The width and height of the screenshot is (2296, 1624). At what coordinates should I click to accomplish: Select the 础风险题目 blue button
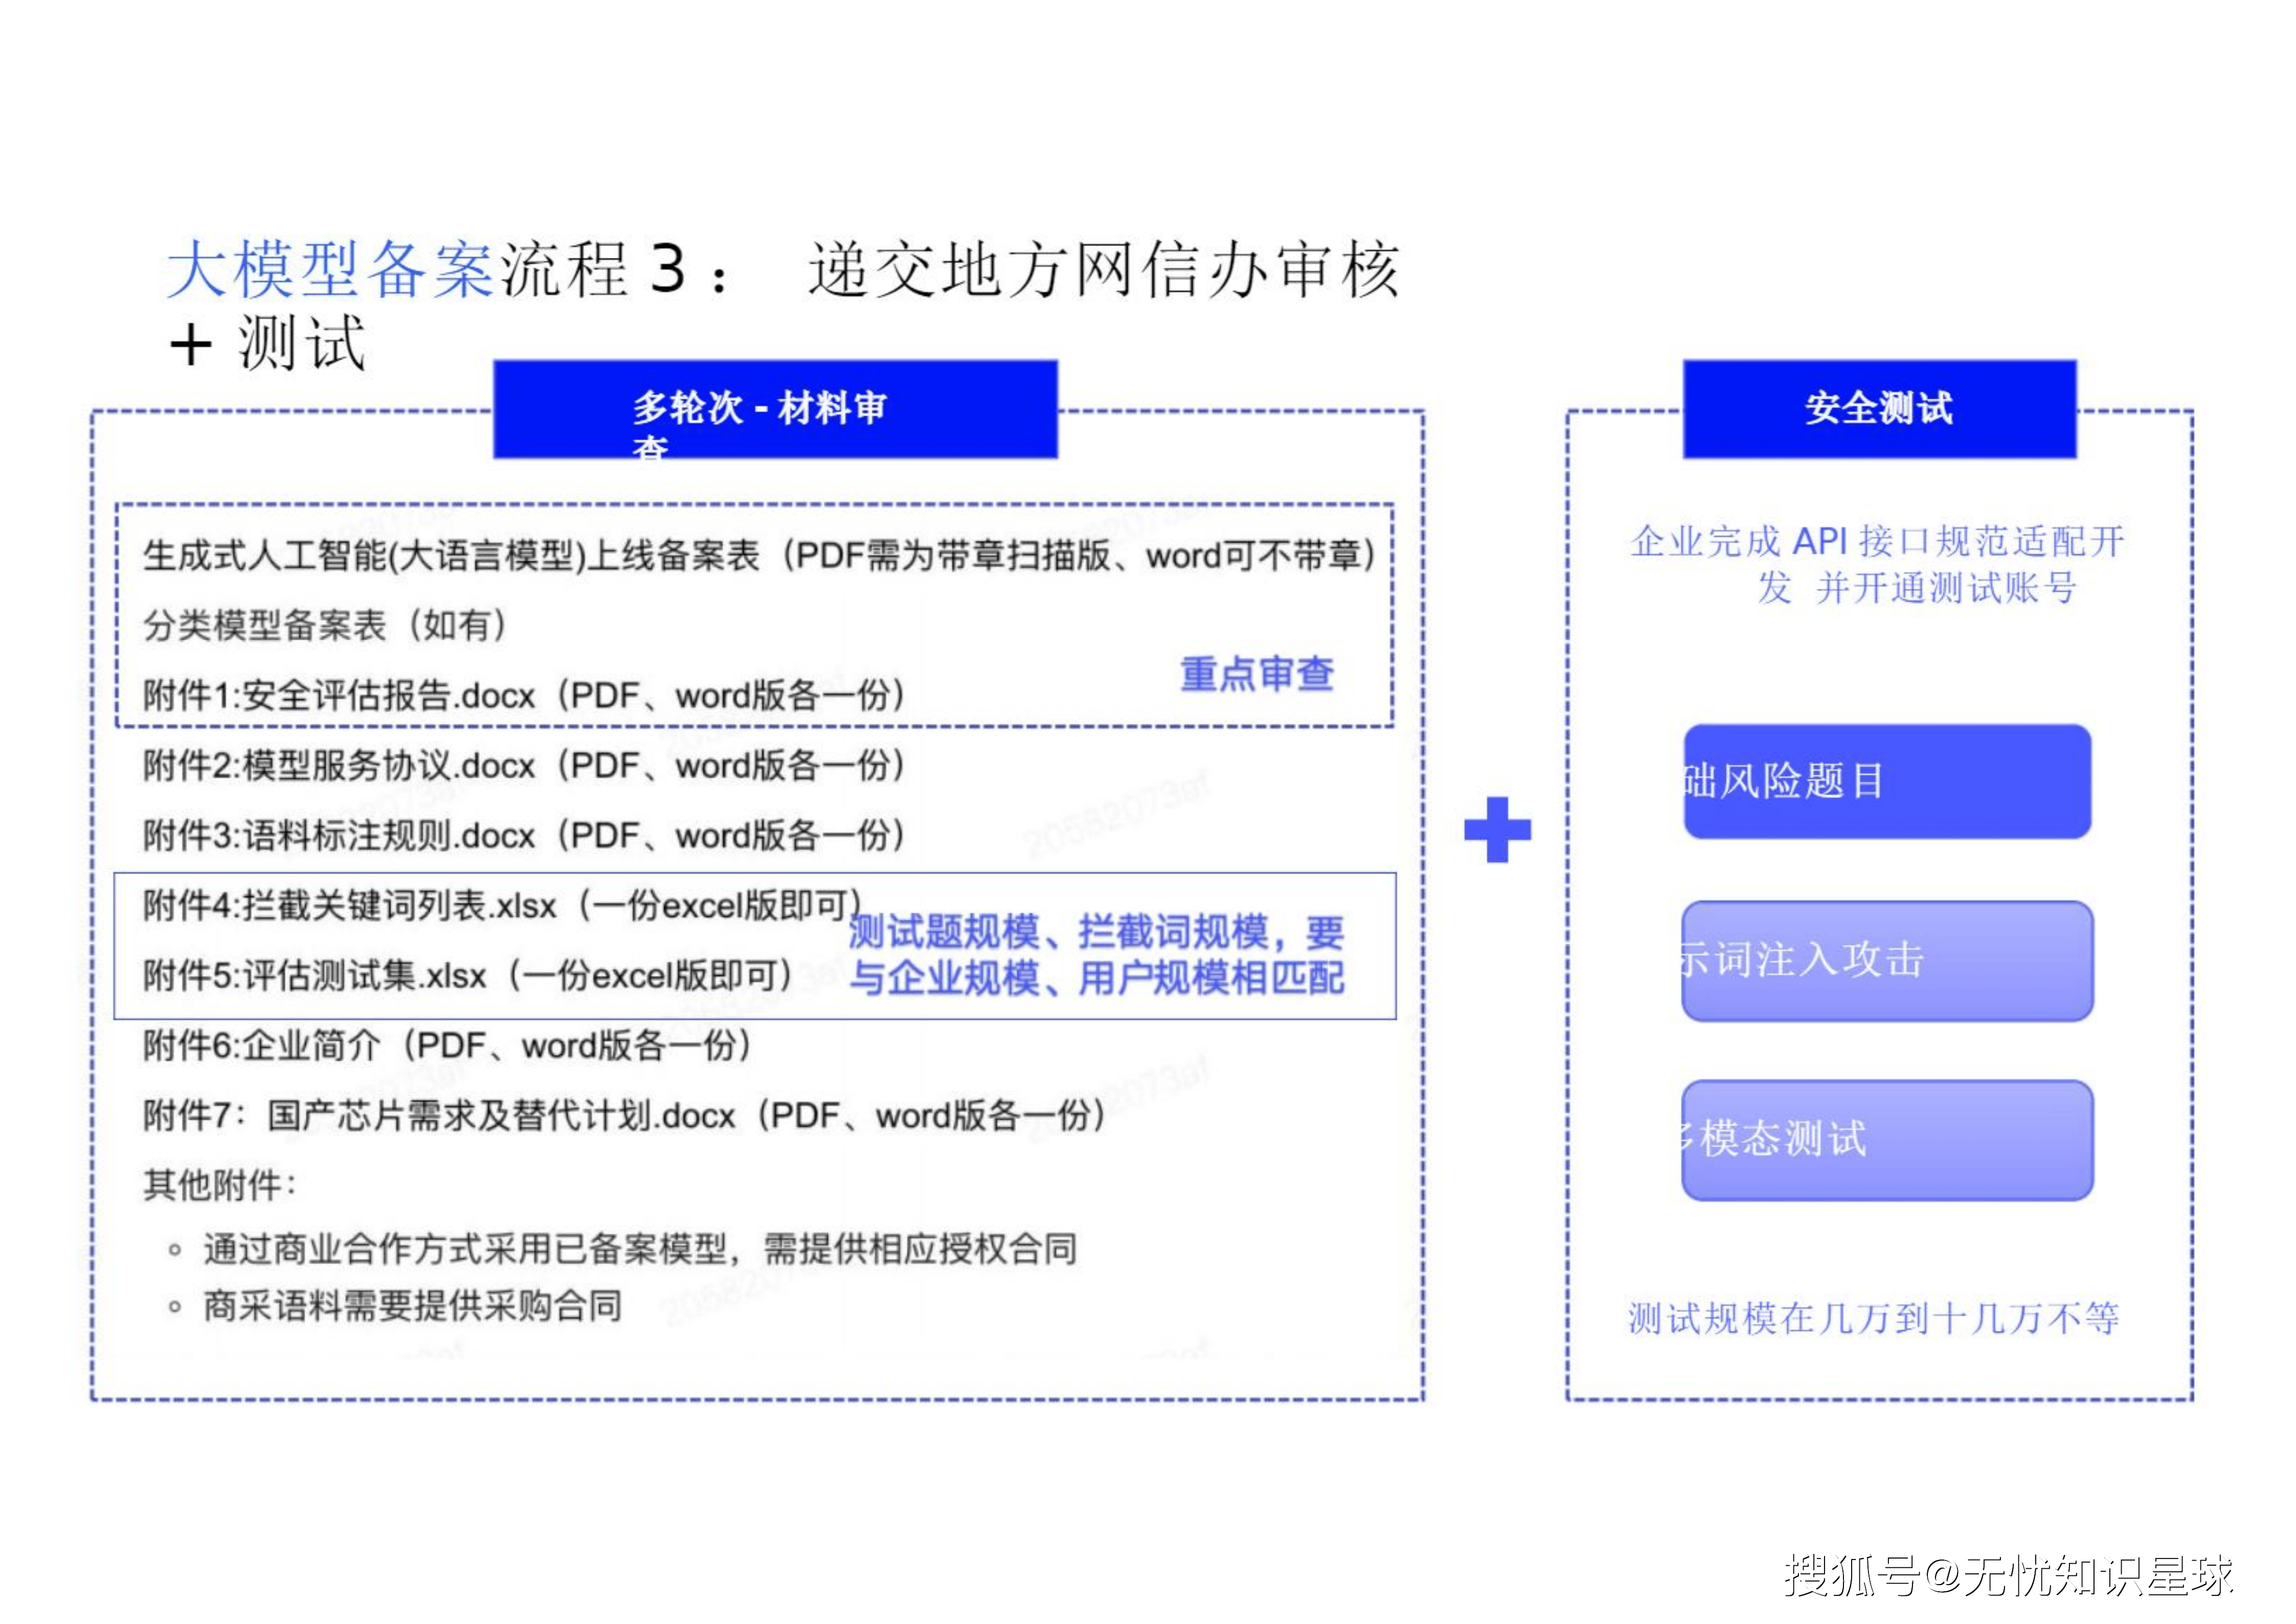(x=1886, y=782)
